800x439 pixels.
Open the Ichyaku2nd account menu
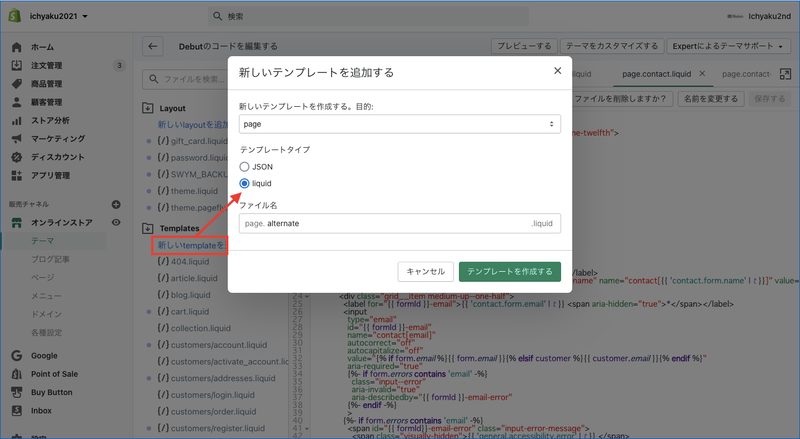[759, 16]
